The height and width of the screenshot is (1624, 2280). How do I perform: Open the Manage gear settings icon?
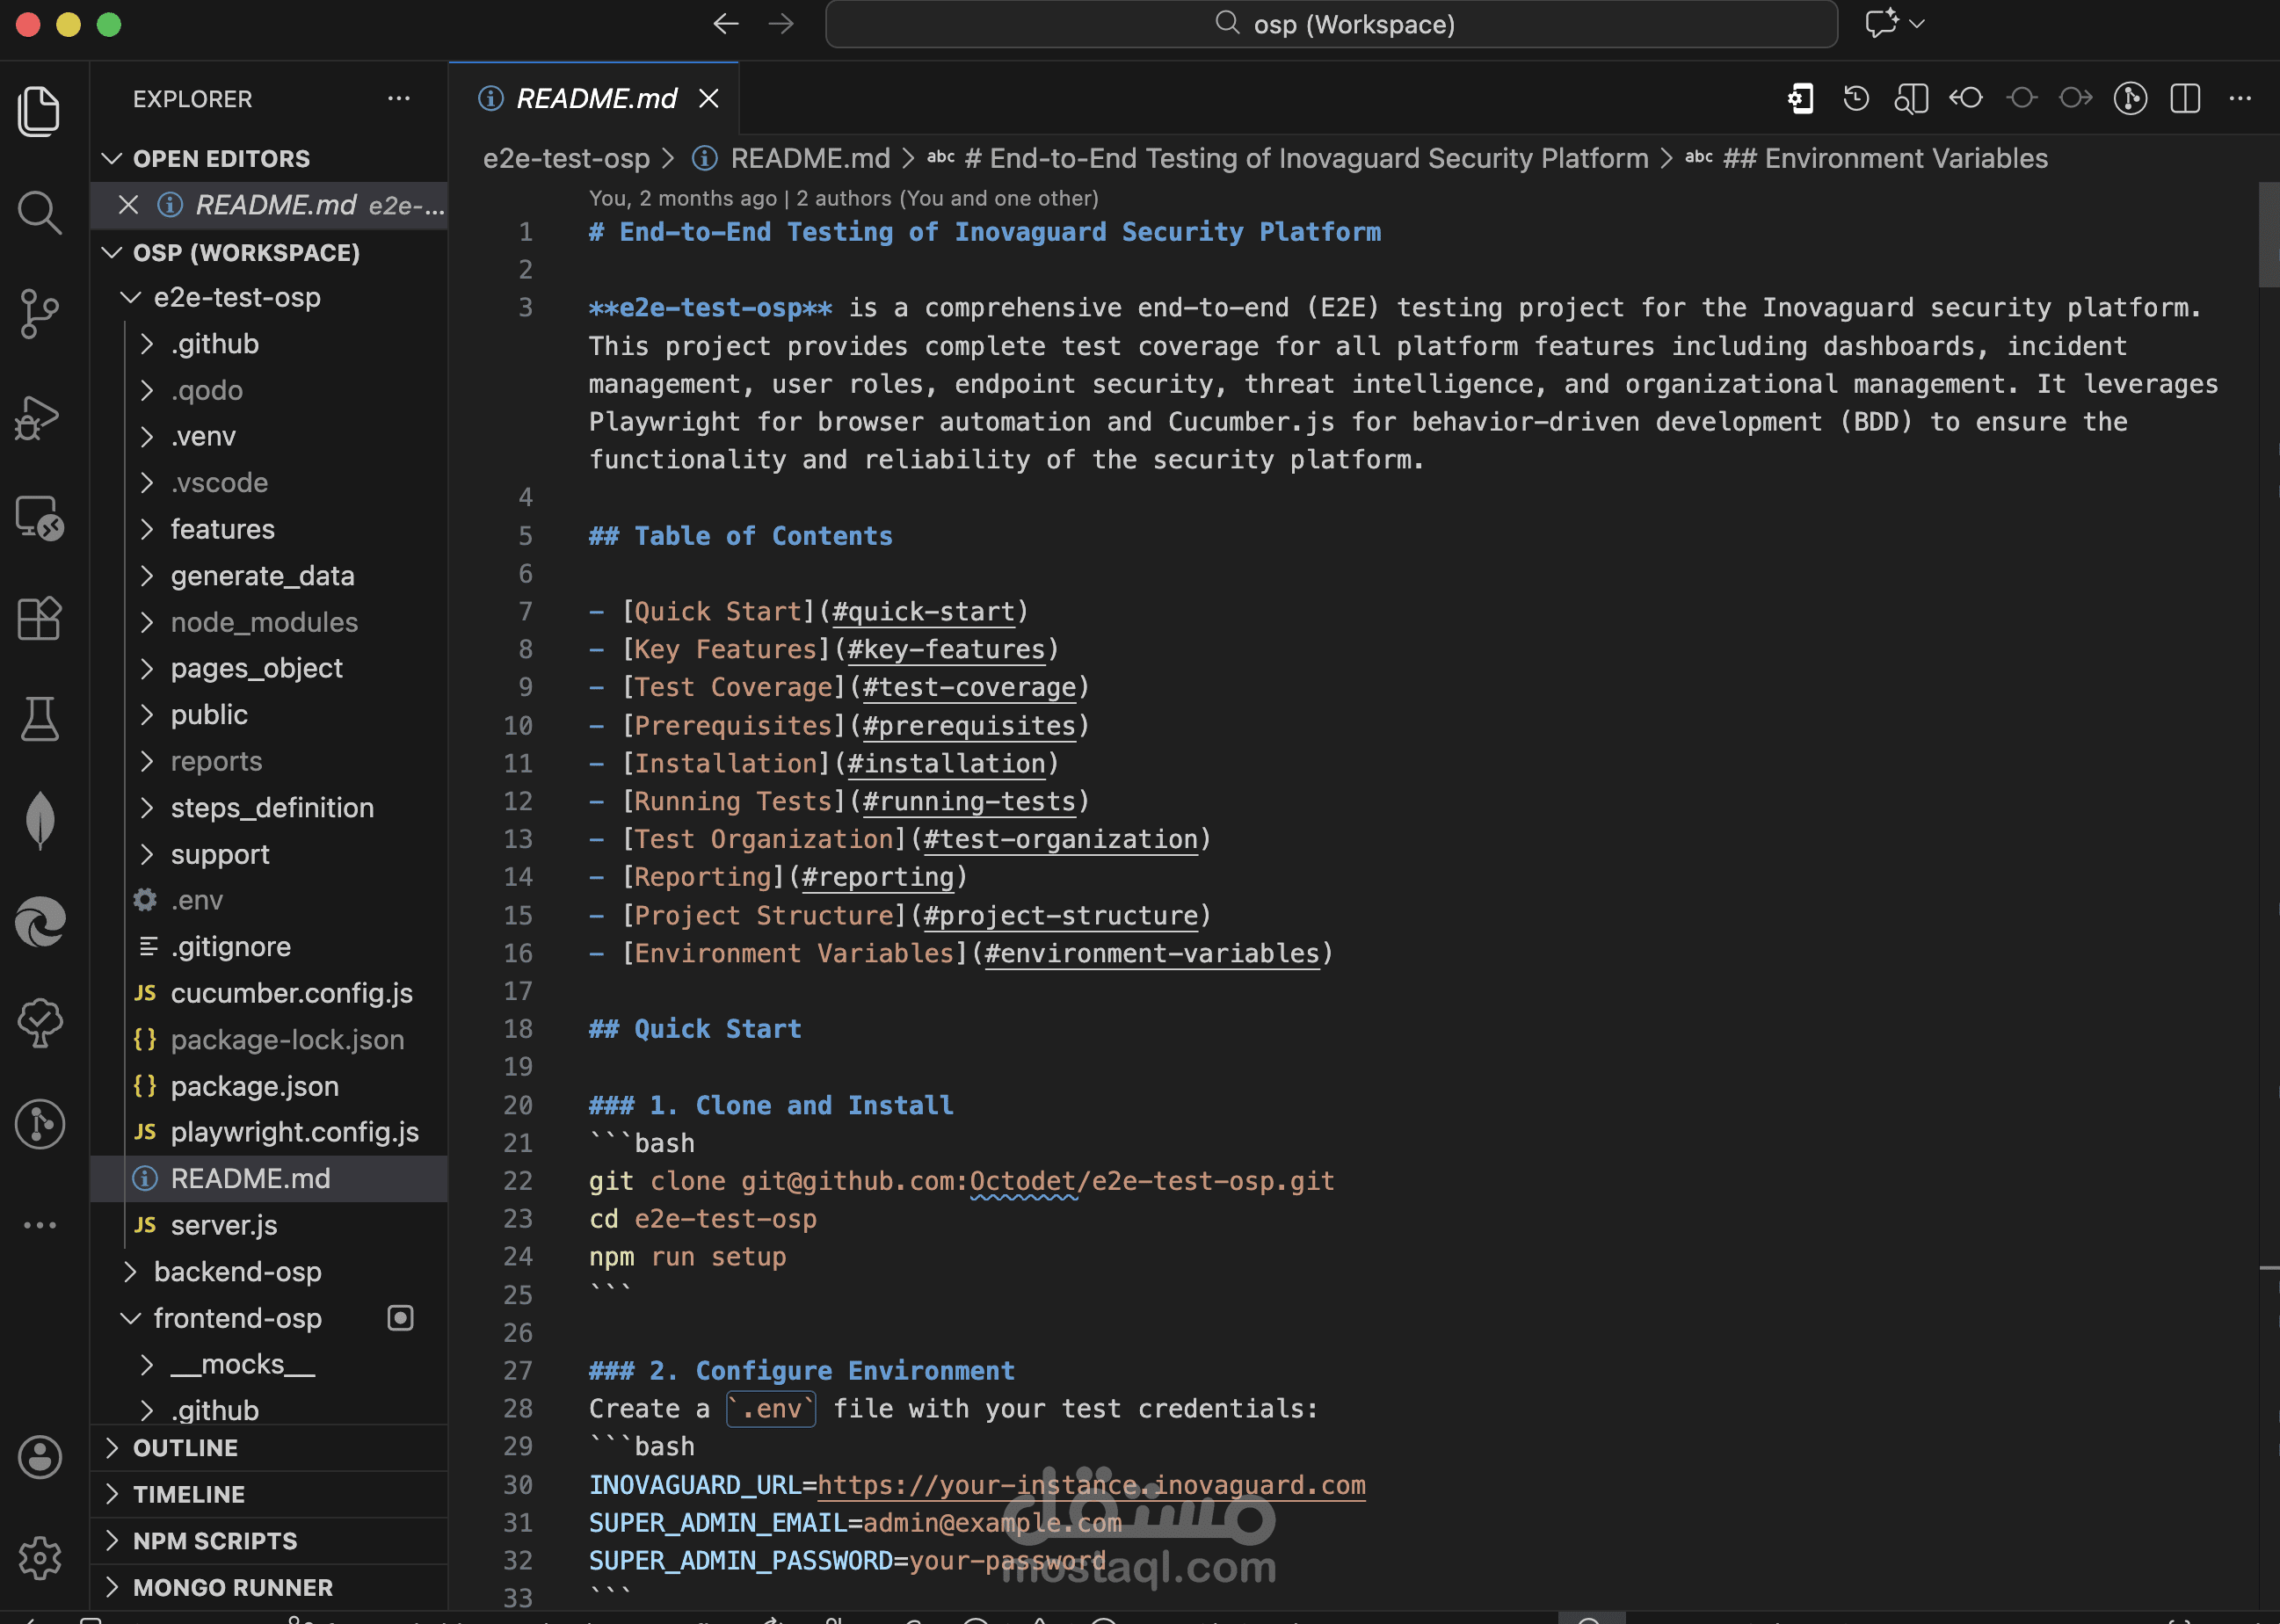39,1557
